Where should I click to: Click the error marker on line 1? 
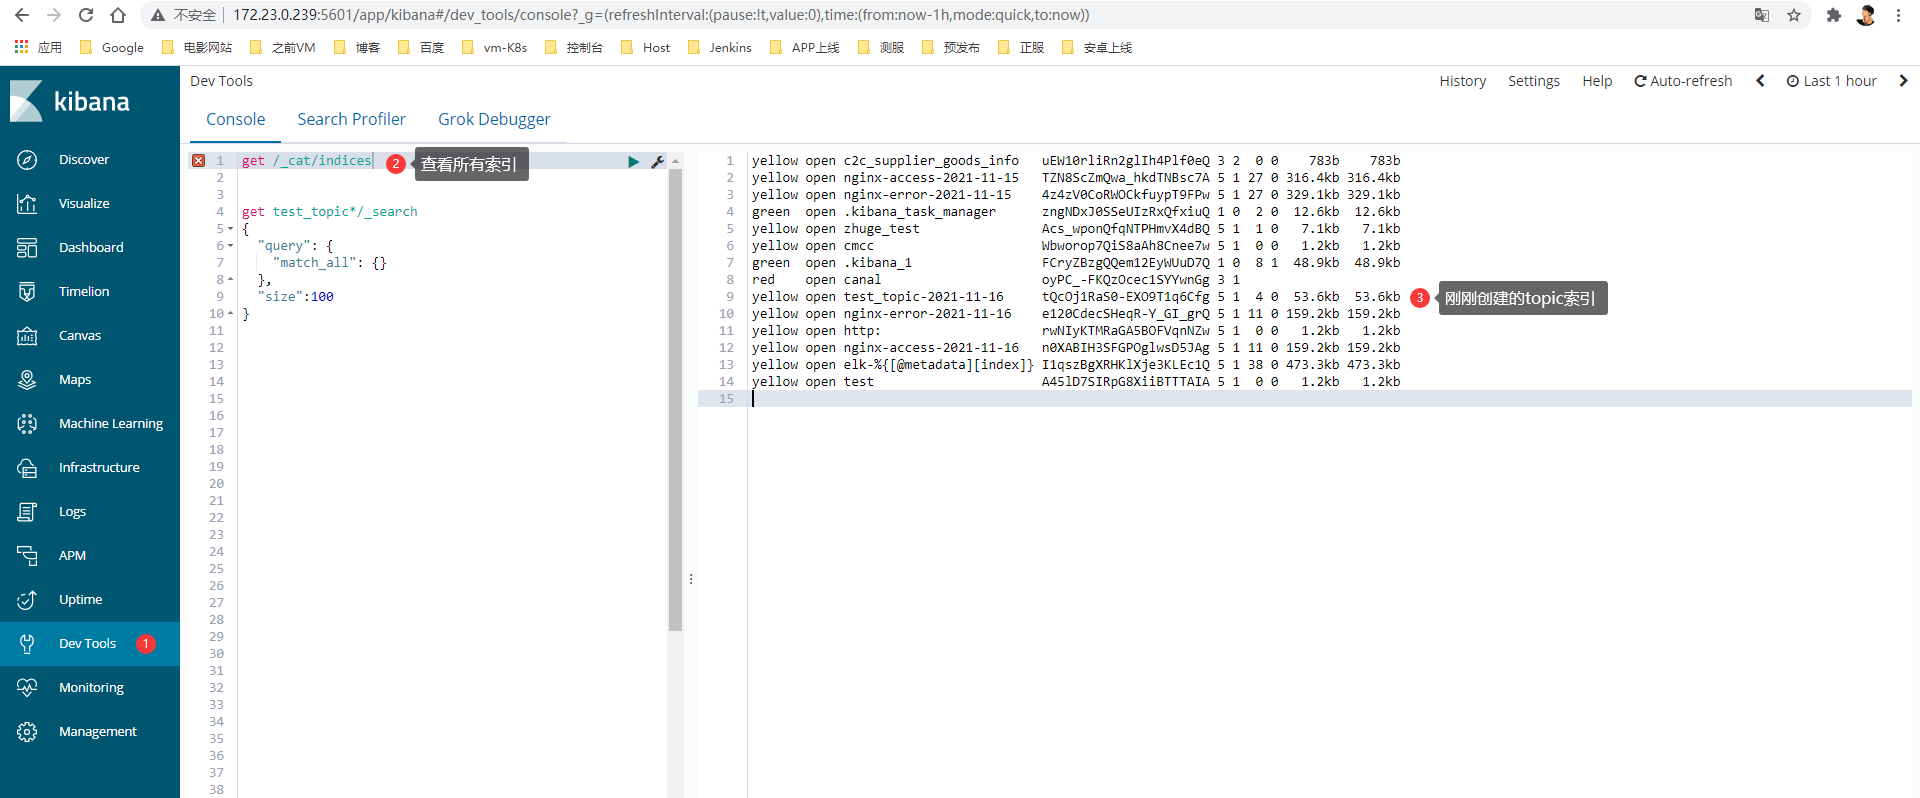[x=198, y=160]
